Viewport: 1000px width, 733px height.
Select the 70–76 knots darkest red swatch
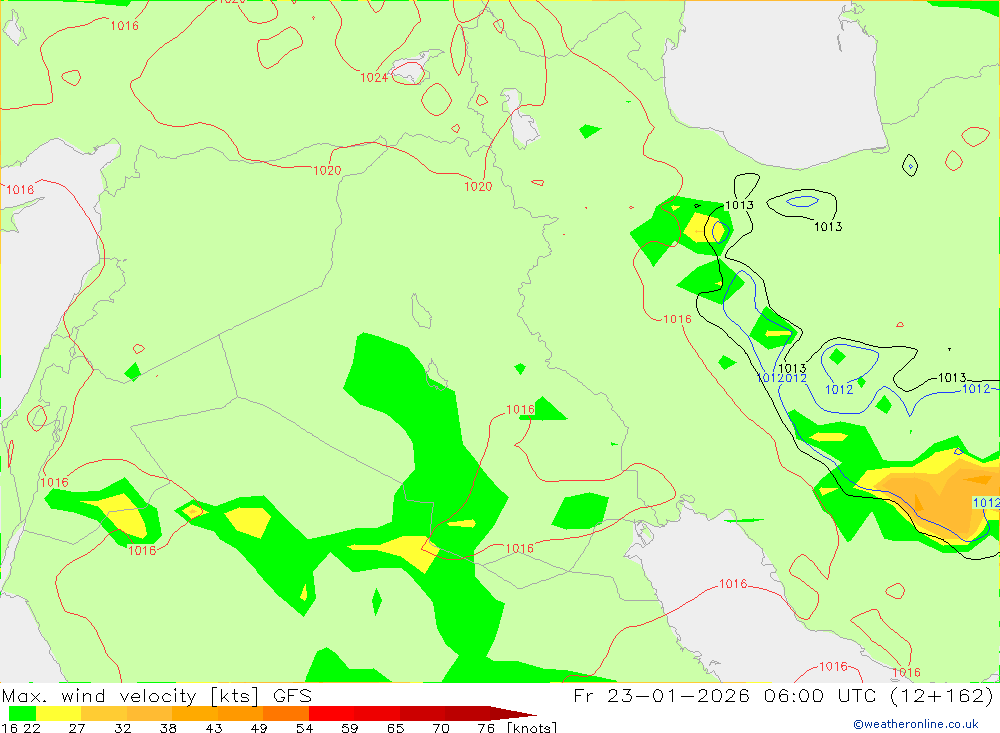pos(467,713)
